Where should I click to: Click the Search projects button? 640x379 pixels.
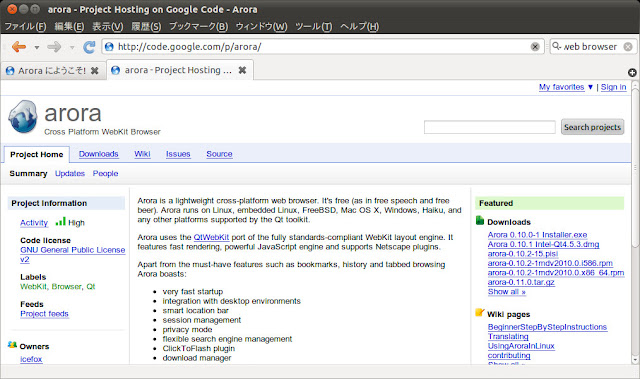point(592,127)
